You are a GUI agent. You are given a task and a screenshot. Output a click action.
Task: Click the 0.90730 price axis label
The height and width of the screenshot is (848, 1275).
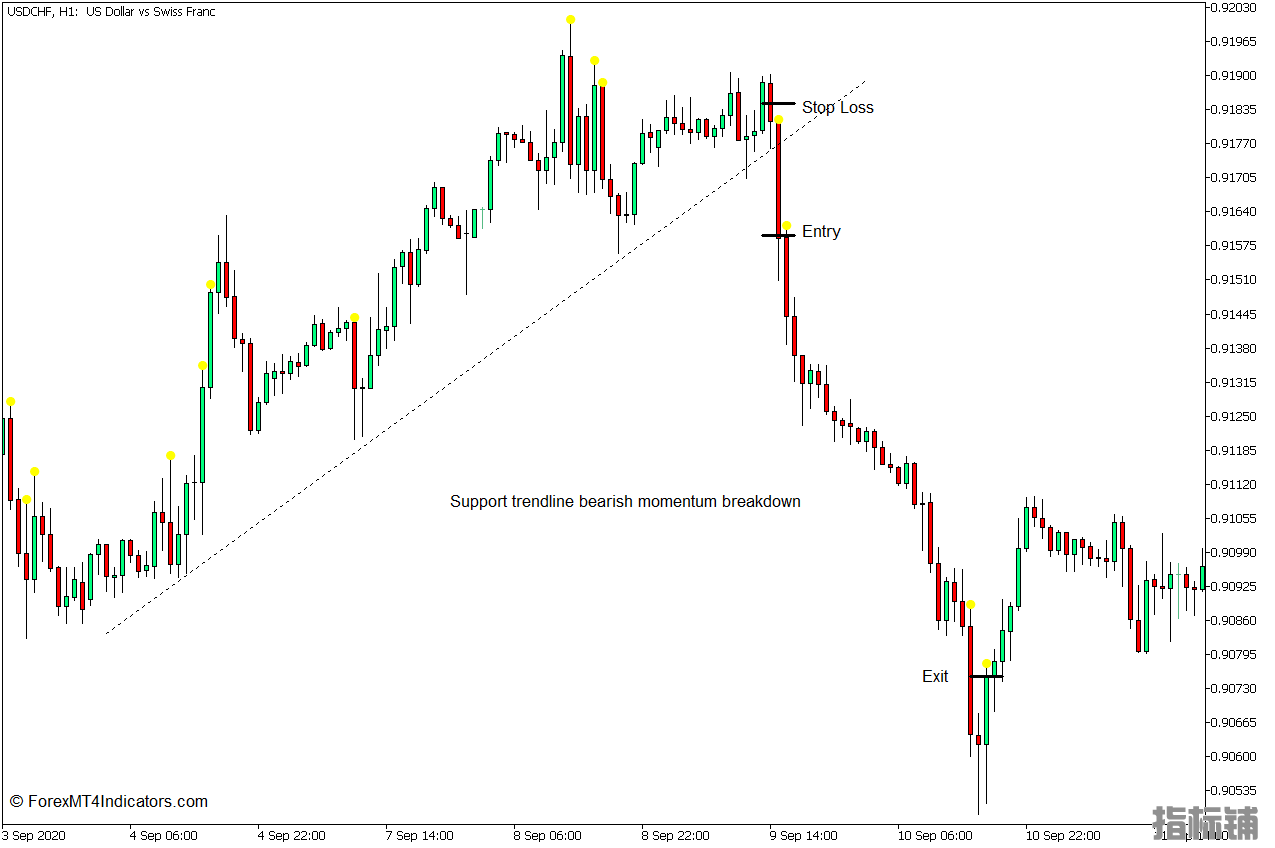tap(1233, 689)
